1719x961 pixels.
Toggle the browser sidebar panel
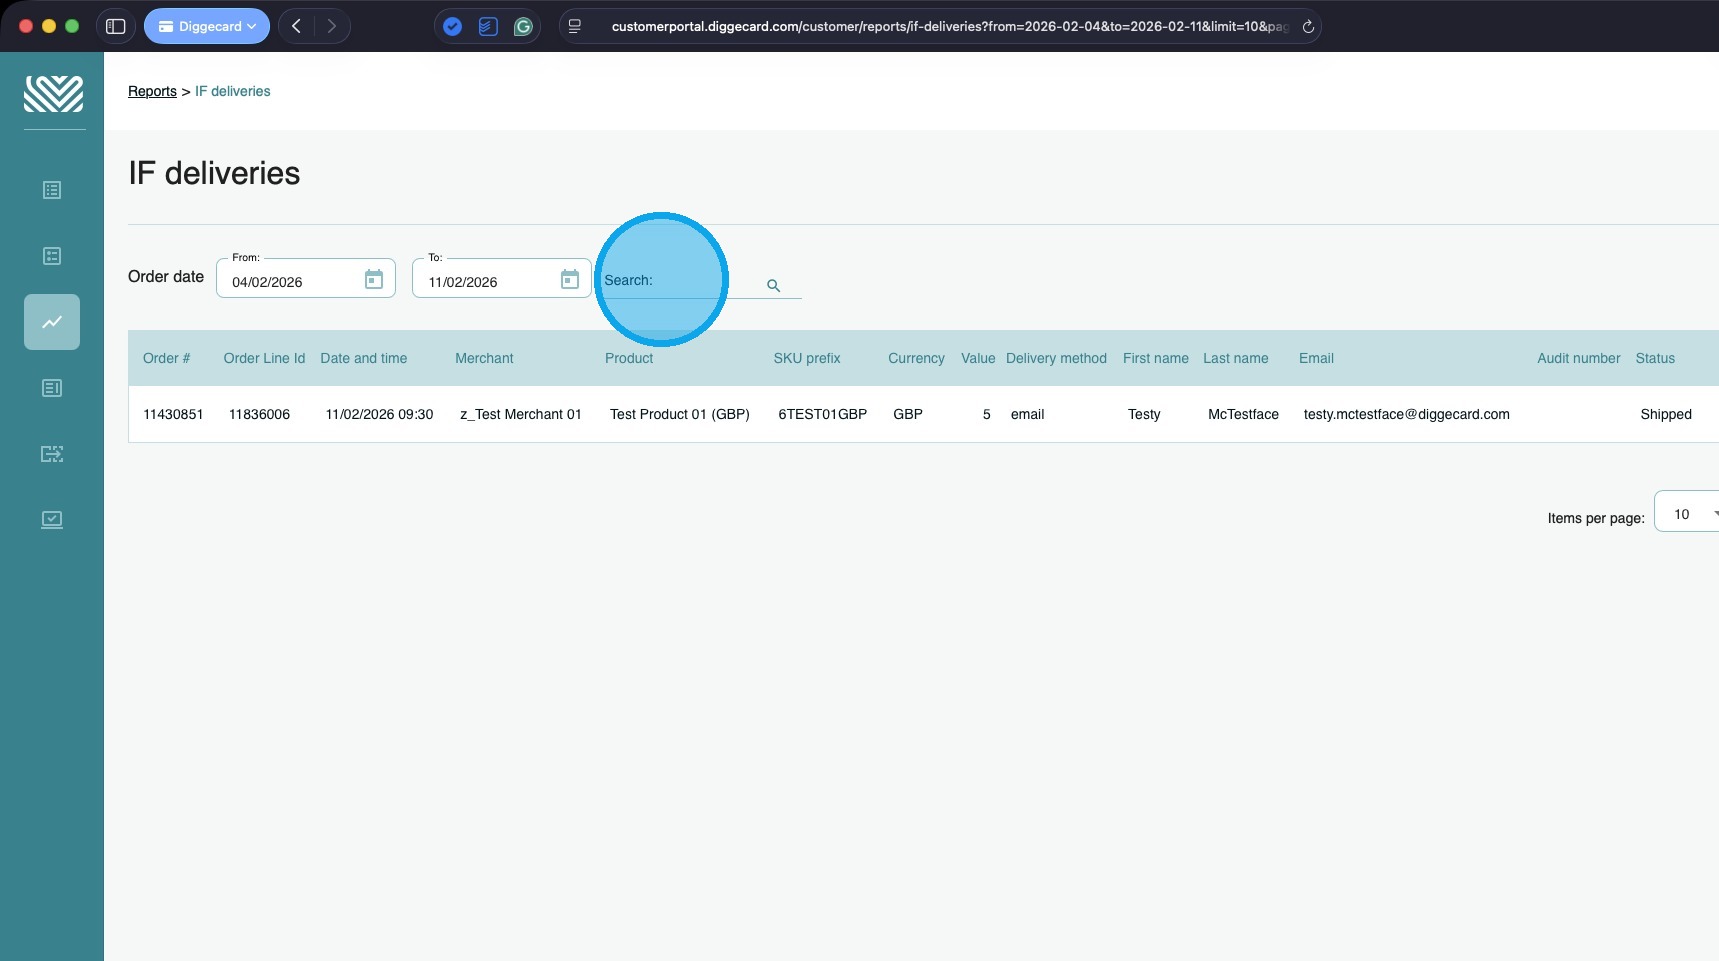point(116,26)
